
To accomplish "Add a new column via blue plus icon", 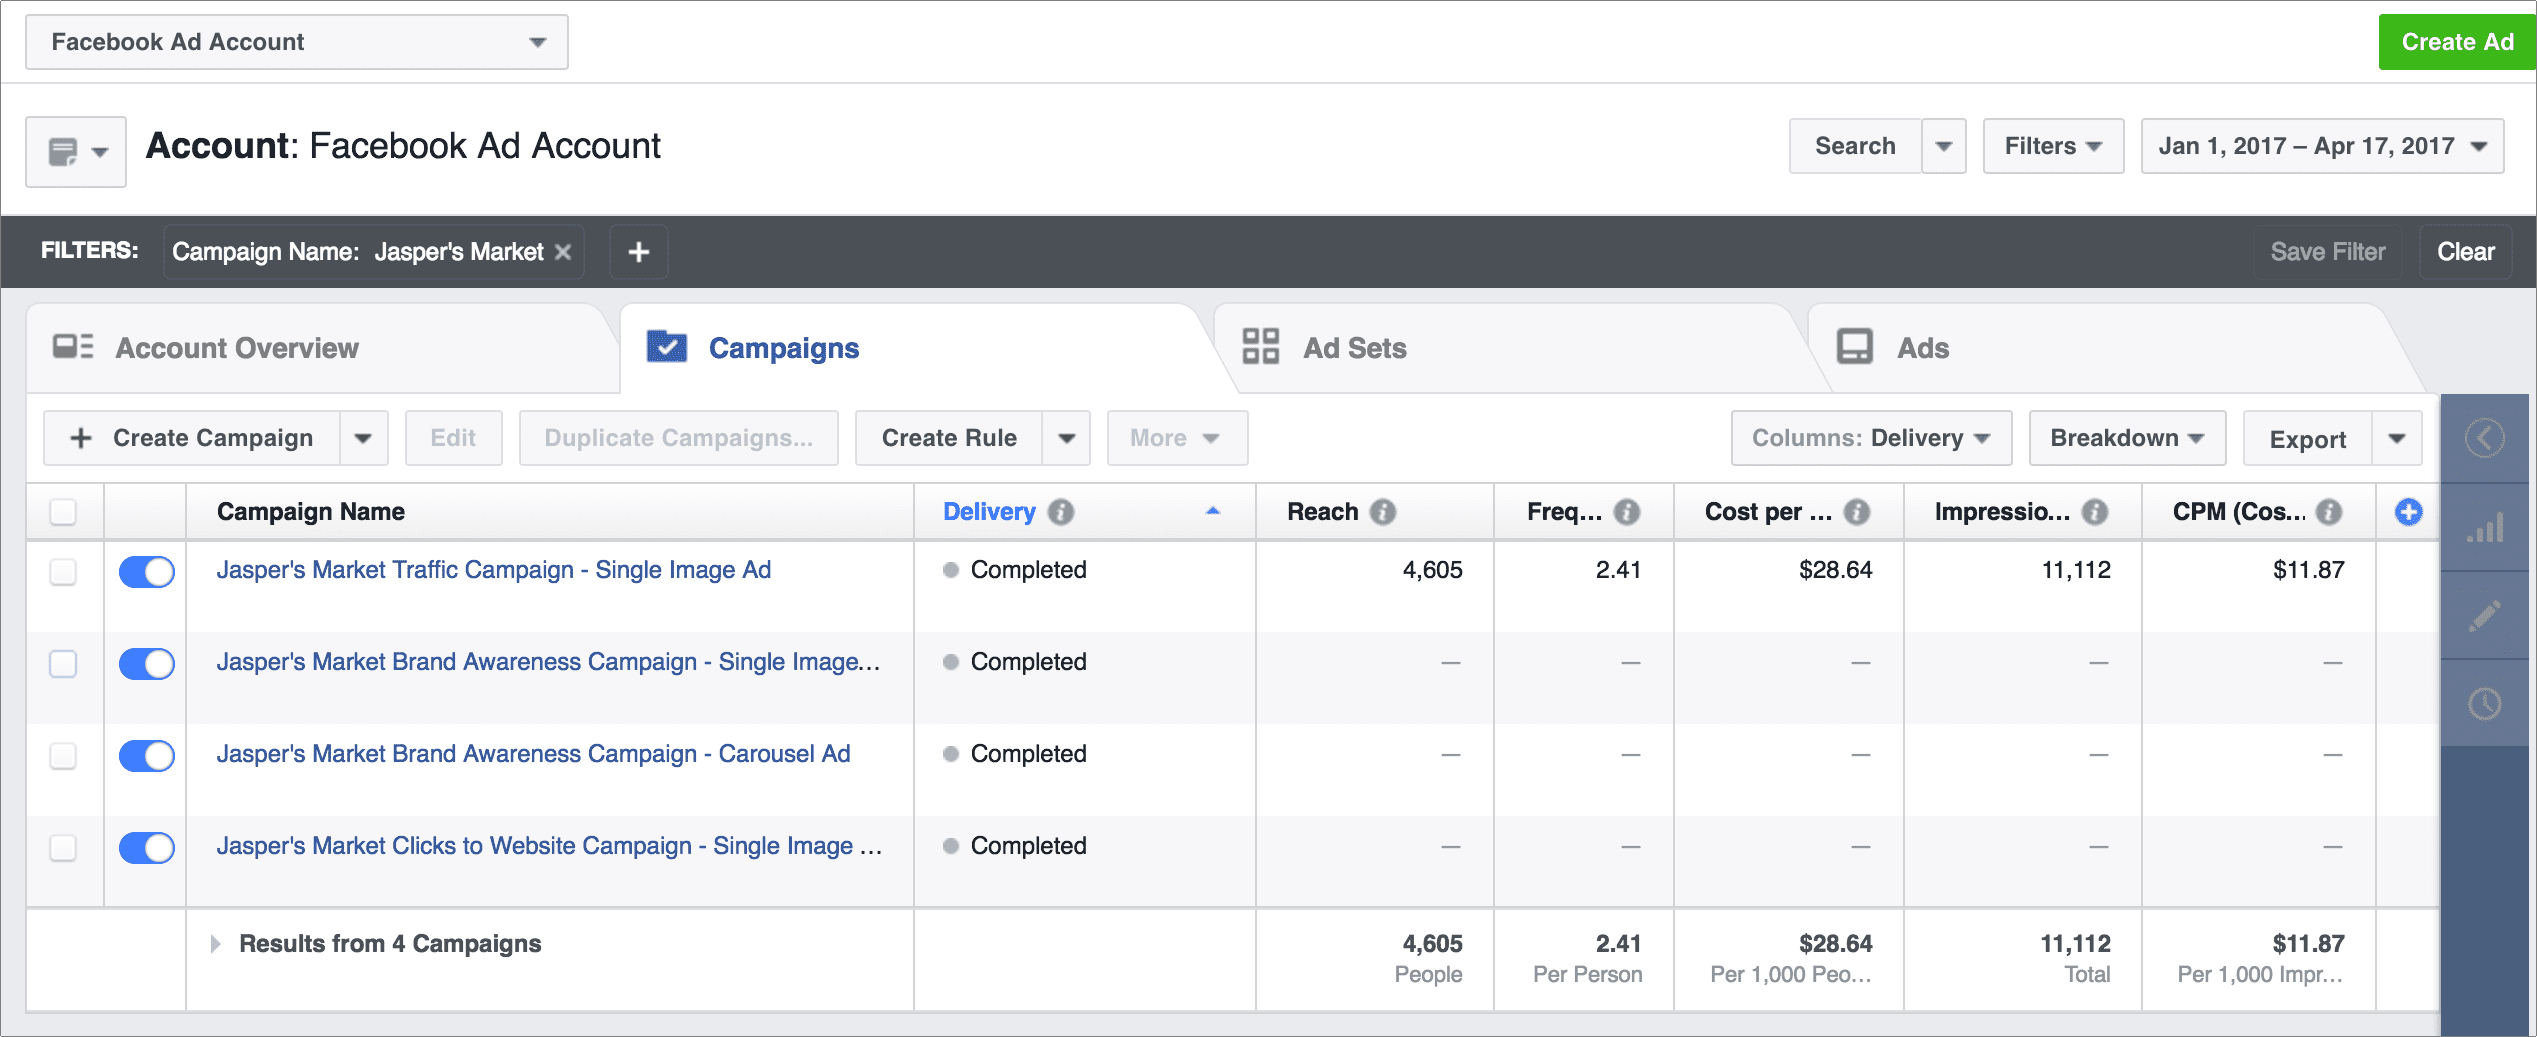I will pyautogui.click(x=2408, y=511).
